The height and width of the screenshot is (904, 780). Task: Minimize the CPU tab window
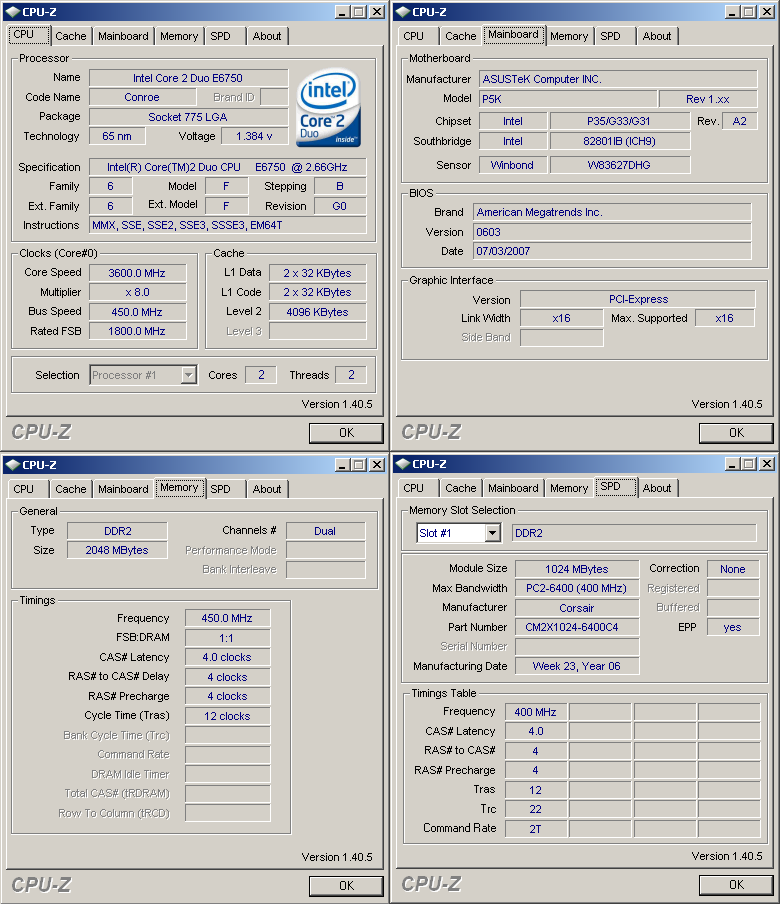(342, 12)
